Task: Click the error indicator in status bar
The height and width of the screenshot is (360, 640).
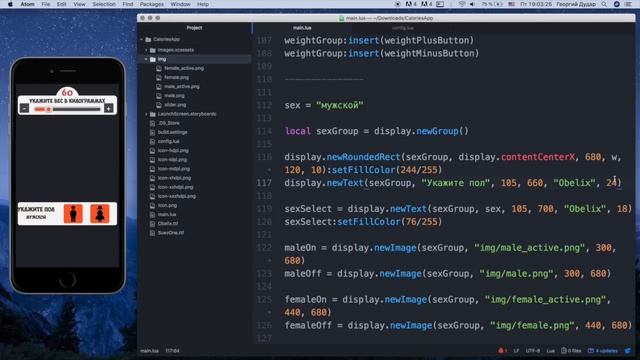Action: [x=502, y=351]
